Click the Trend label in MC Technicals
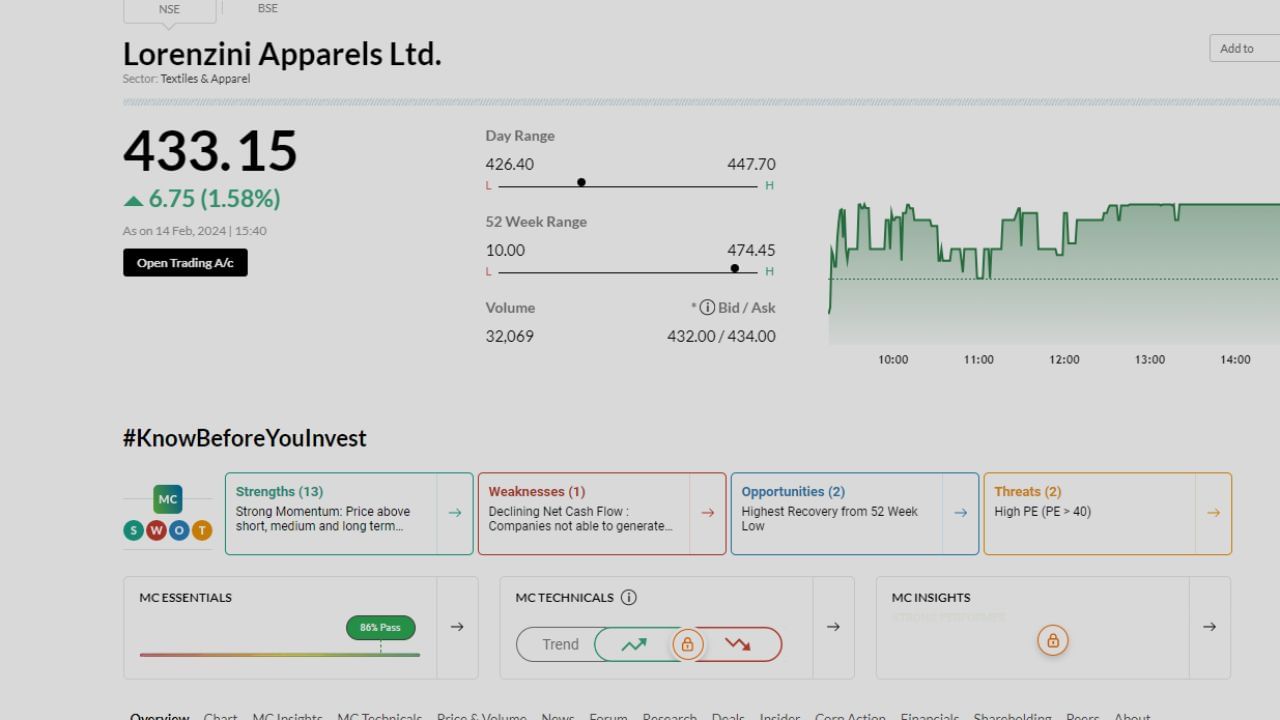Screen dimensions: 1280x720 [560, 645]
